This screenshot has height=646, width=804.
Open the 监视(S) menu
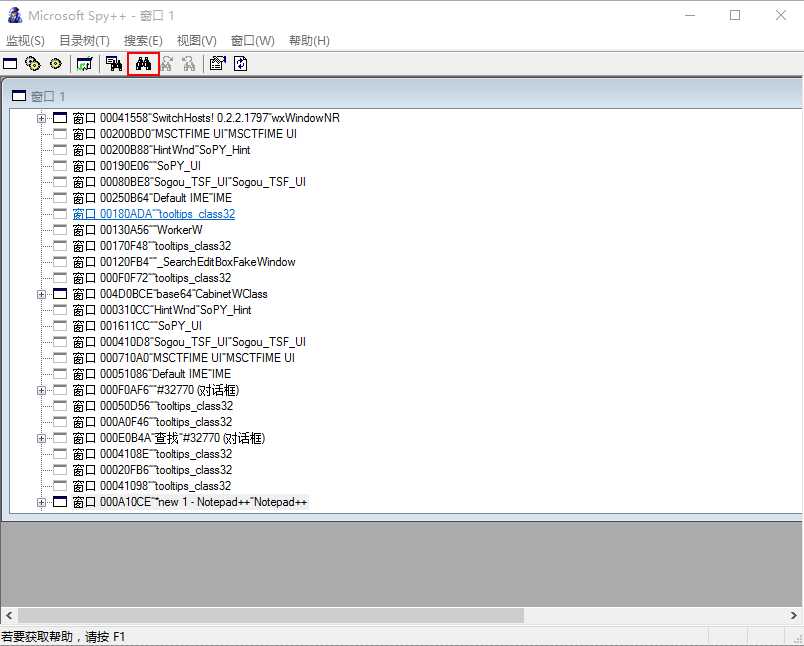tap(25, 41)
